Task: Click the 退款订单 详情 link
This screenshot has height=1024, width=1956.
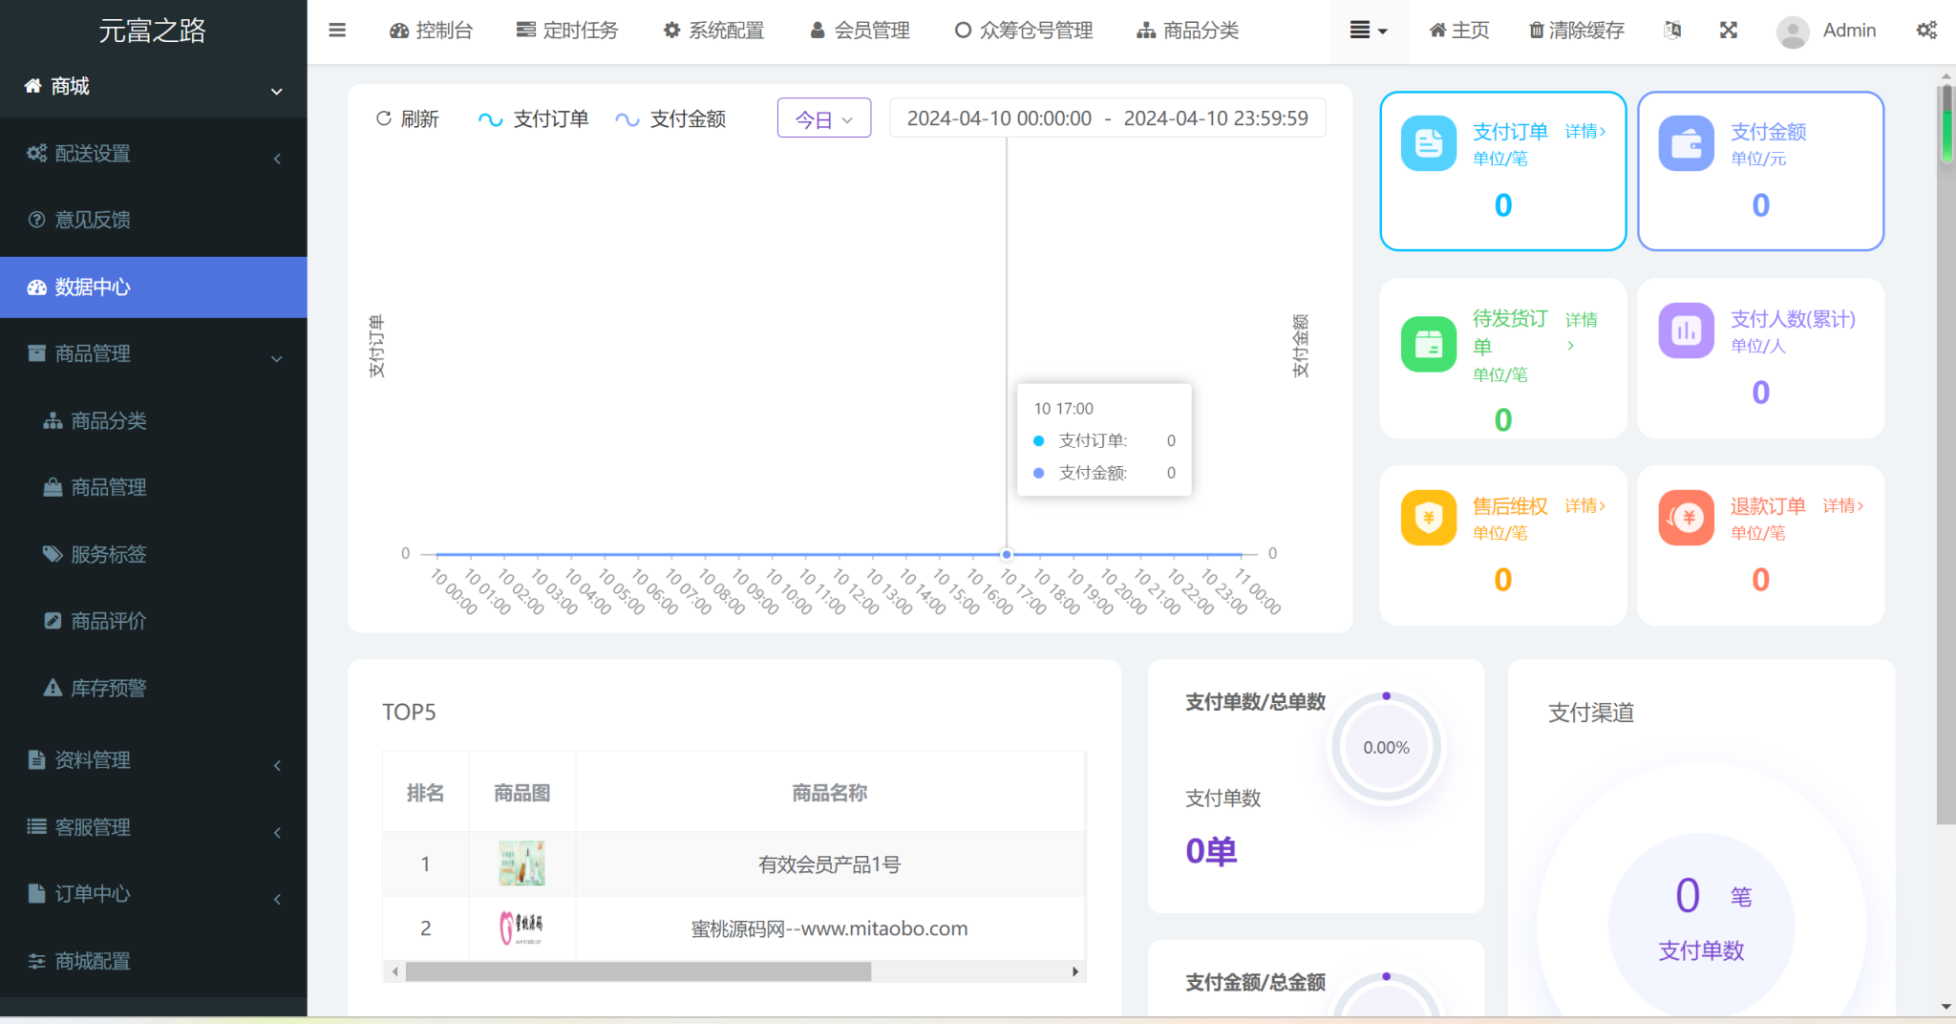Action: pos(1843,506)
